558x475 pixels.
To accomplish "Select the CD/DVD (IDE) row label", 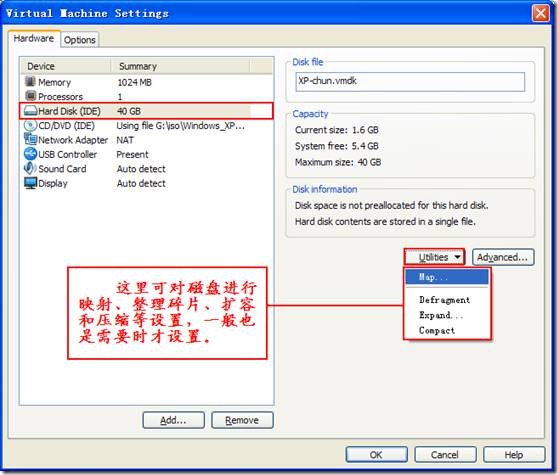I will click(66, 126).
